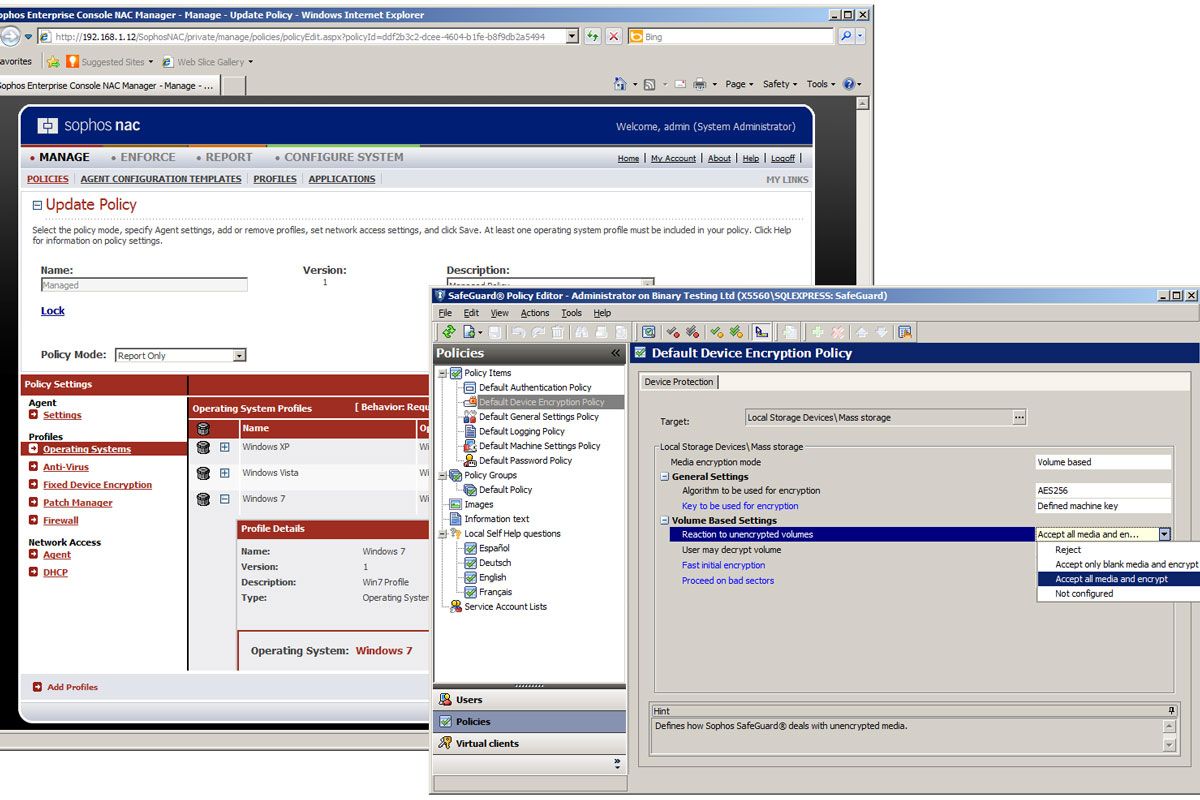Open AGENT CONFIGURATION TEMPLATES submenu link

(x=161, y=179)
